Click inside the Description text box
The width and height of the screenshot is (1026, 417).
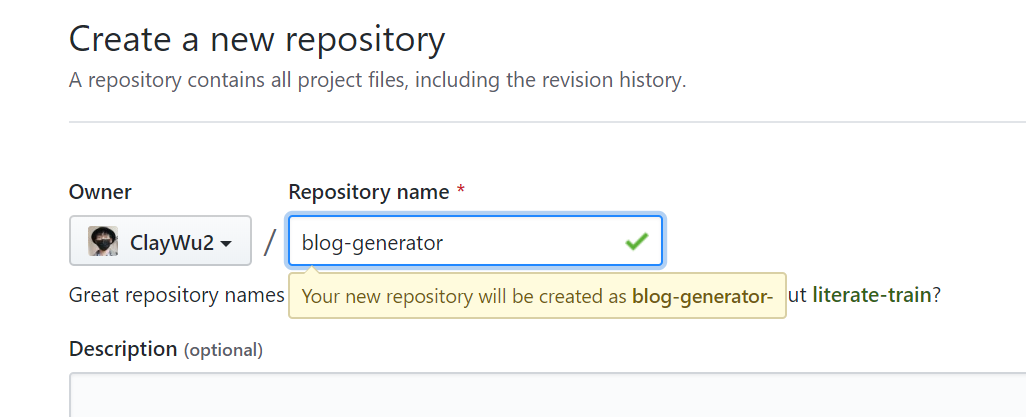coord(540,397)
